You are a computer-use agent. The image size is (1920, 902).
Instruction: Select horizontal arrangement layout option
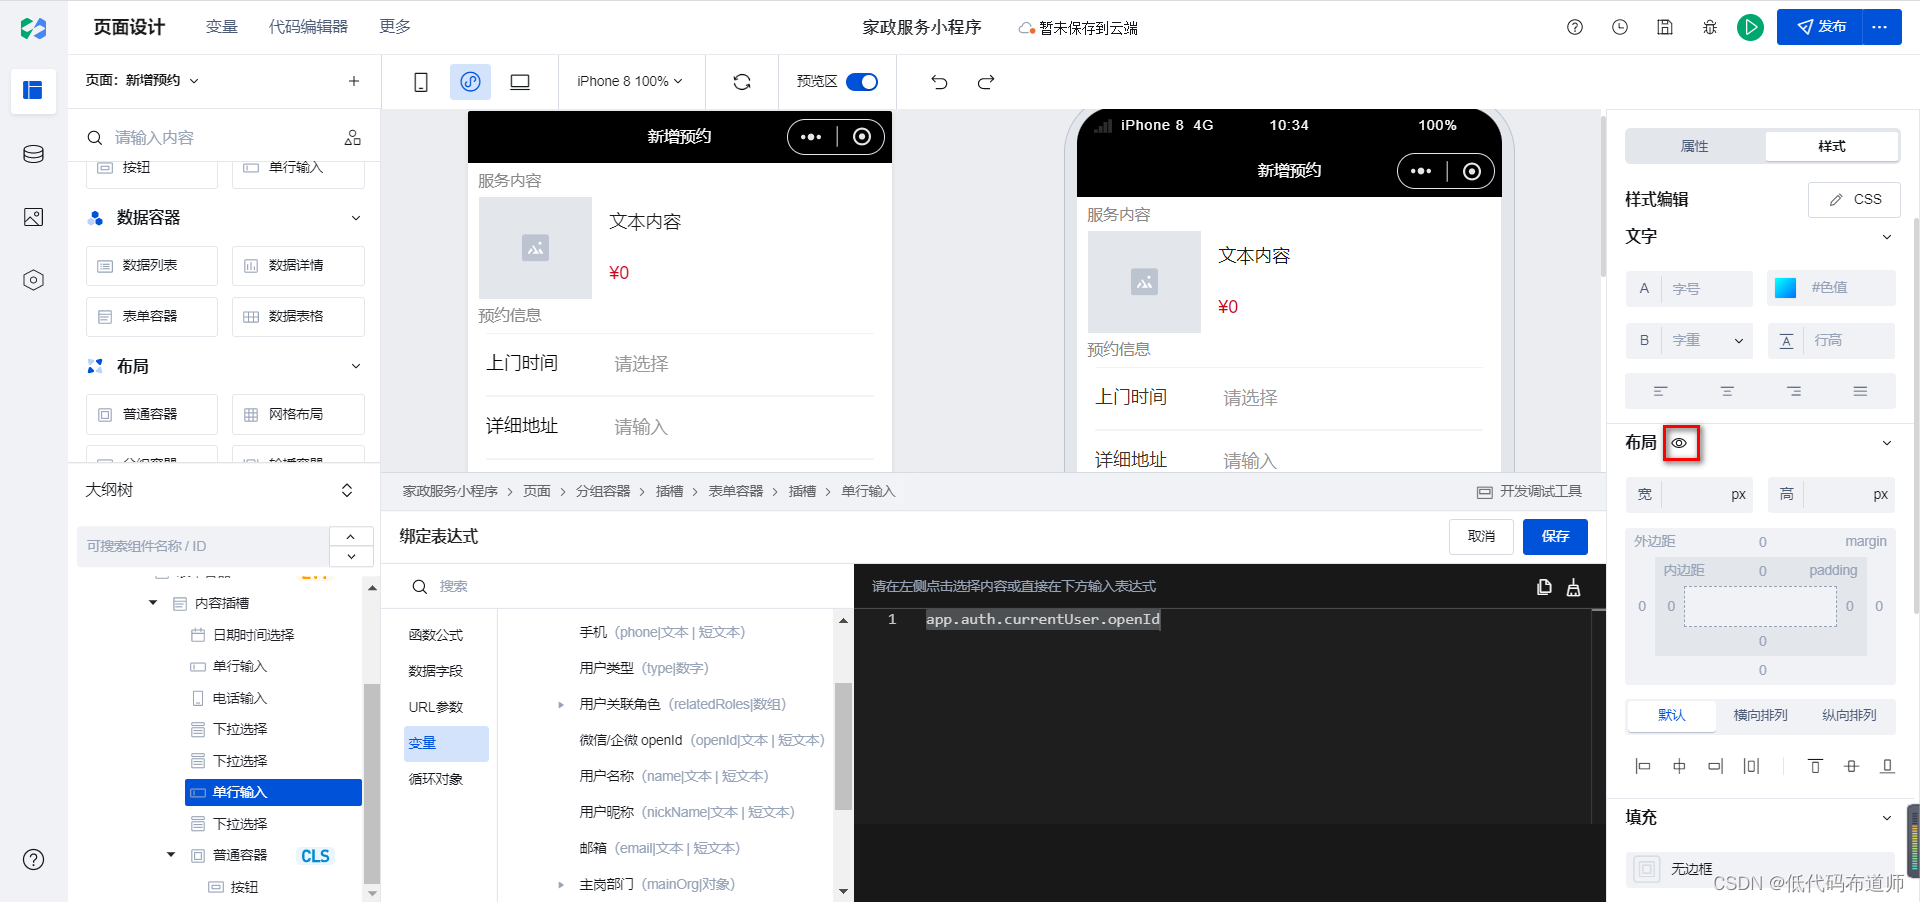[1760, 715]
